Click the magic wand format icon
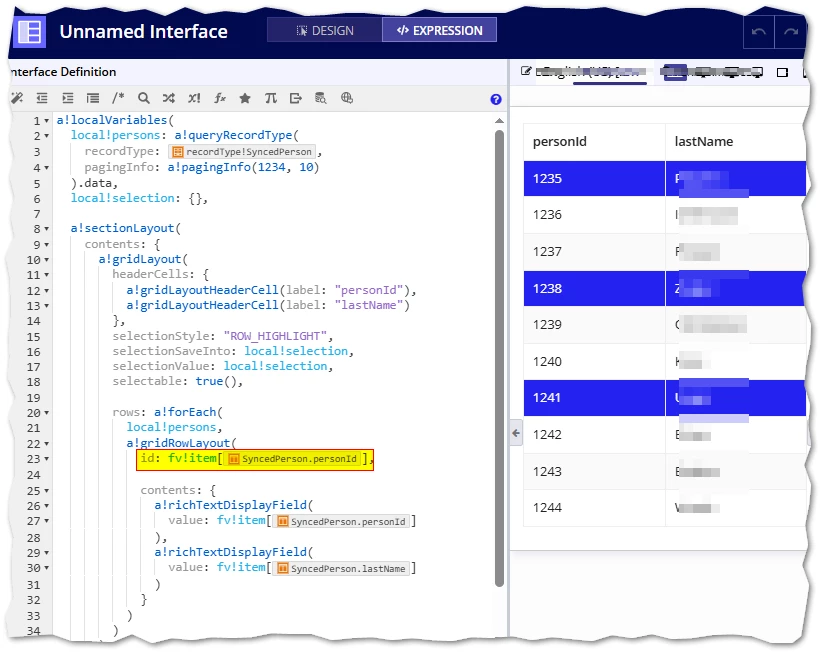The height and width of the screenshot is (653, 821). pyautogui.click(x=17, y=98)
